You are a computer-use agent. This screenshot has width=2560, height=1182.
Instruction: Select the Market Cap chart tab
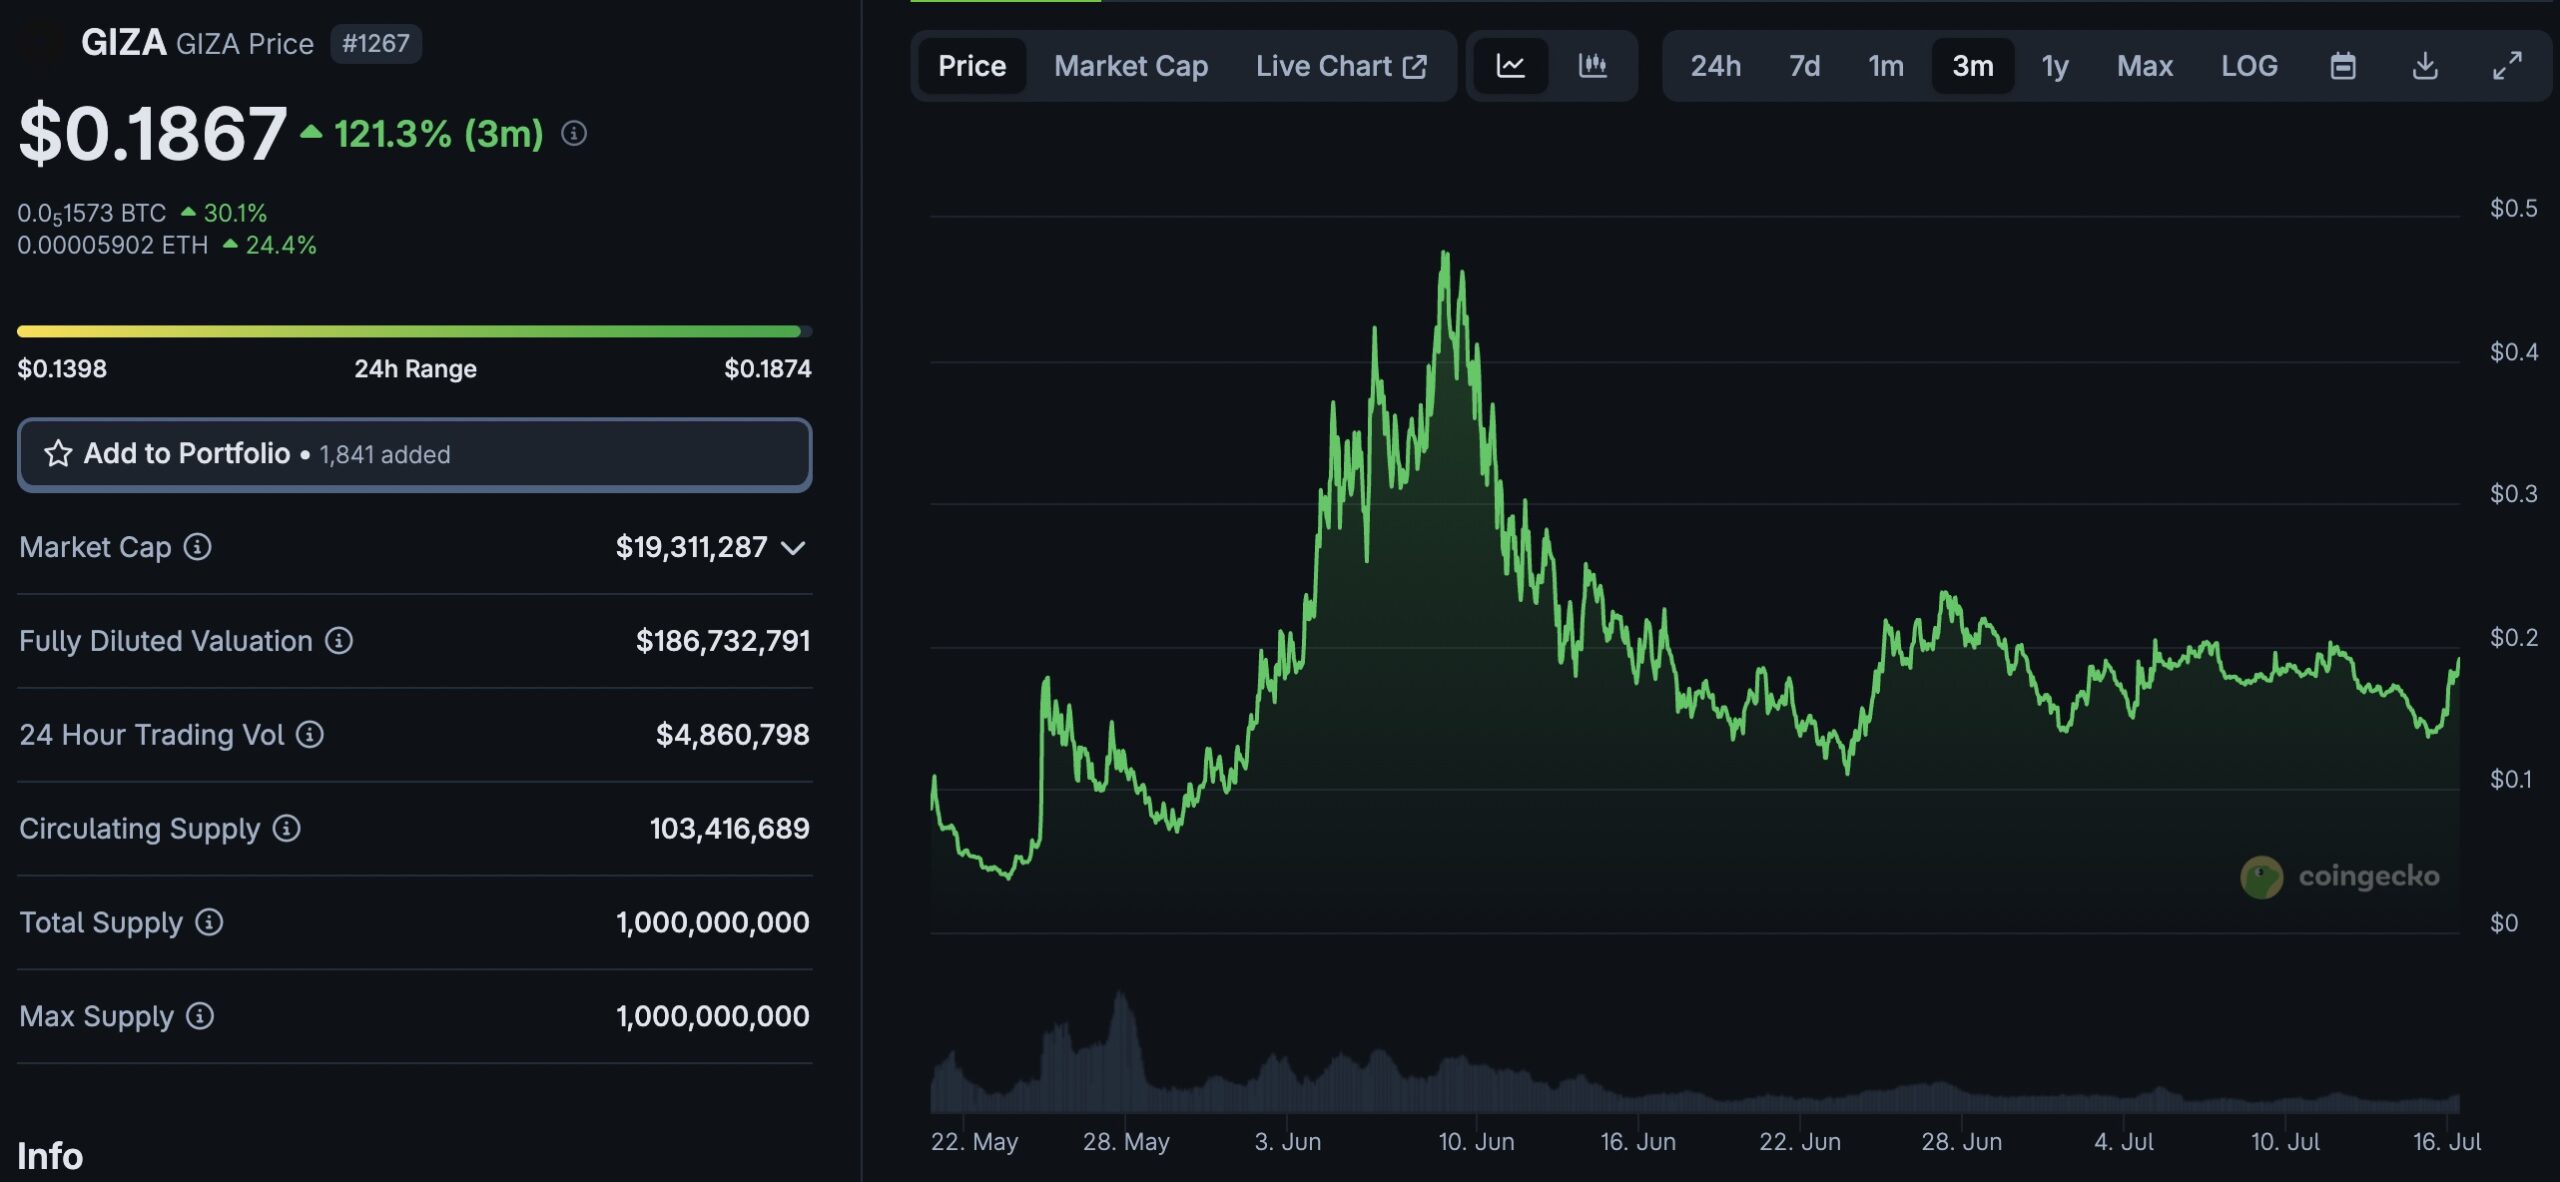click(x=1131, y=66)
